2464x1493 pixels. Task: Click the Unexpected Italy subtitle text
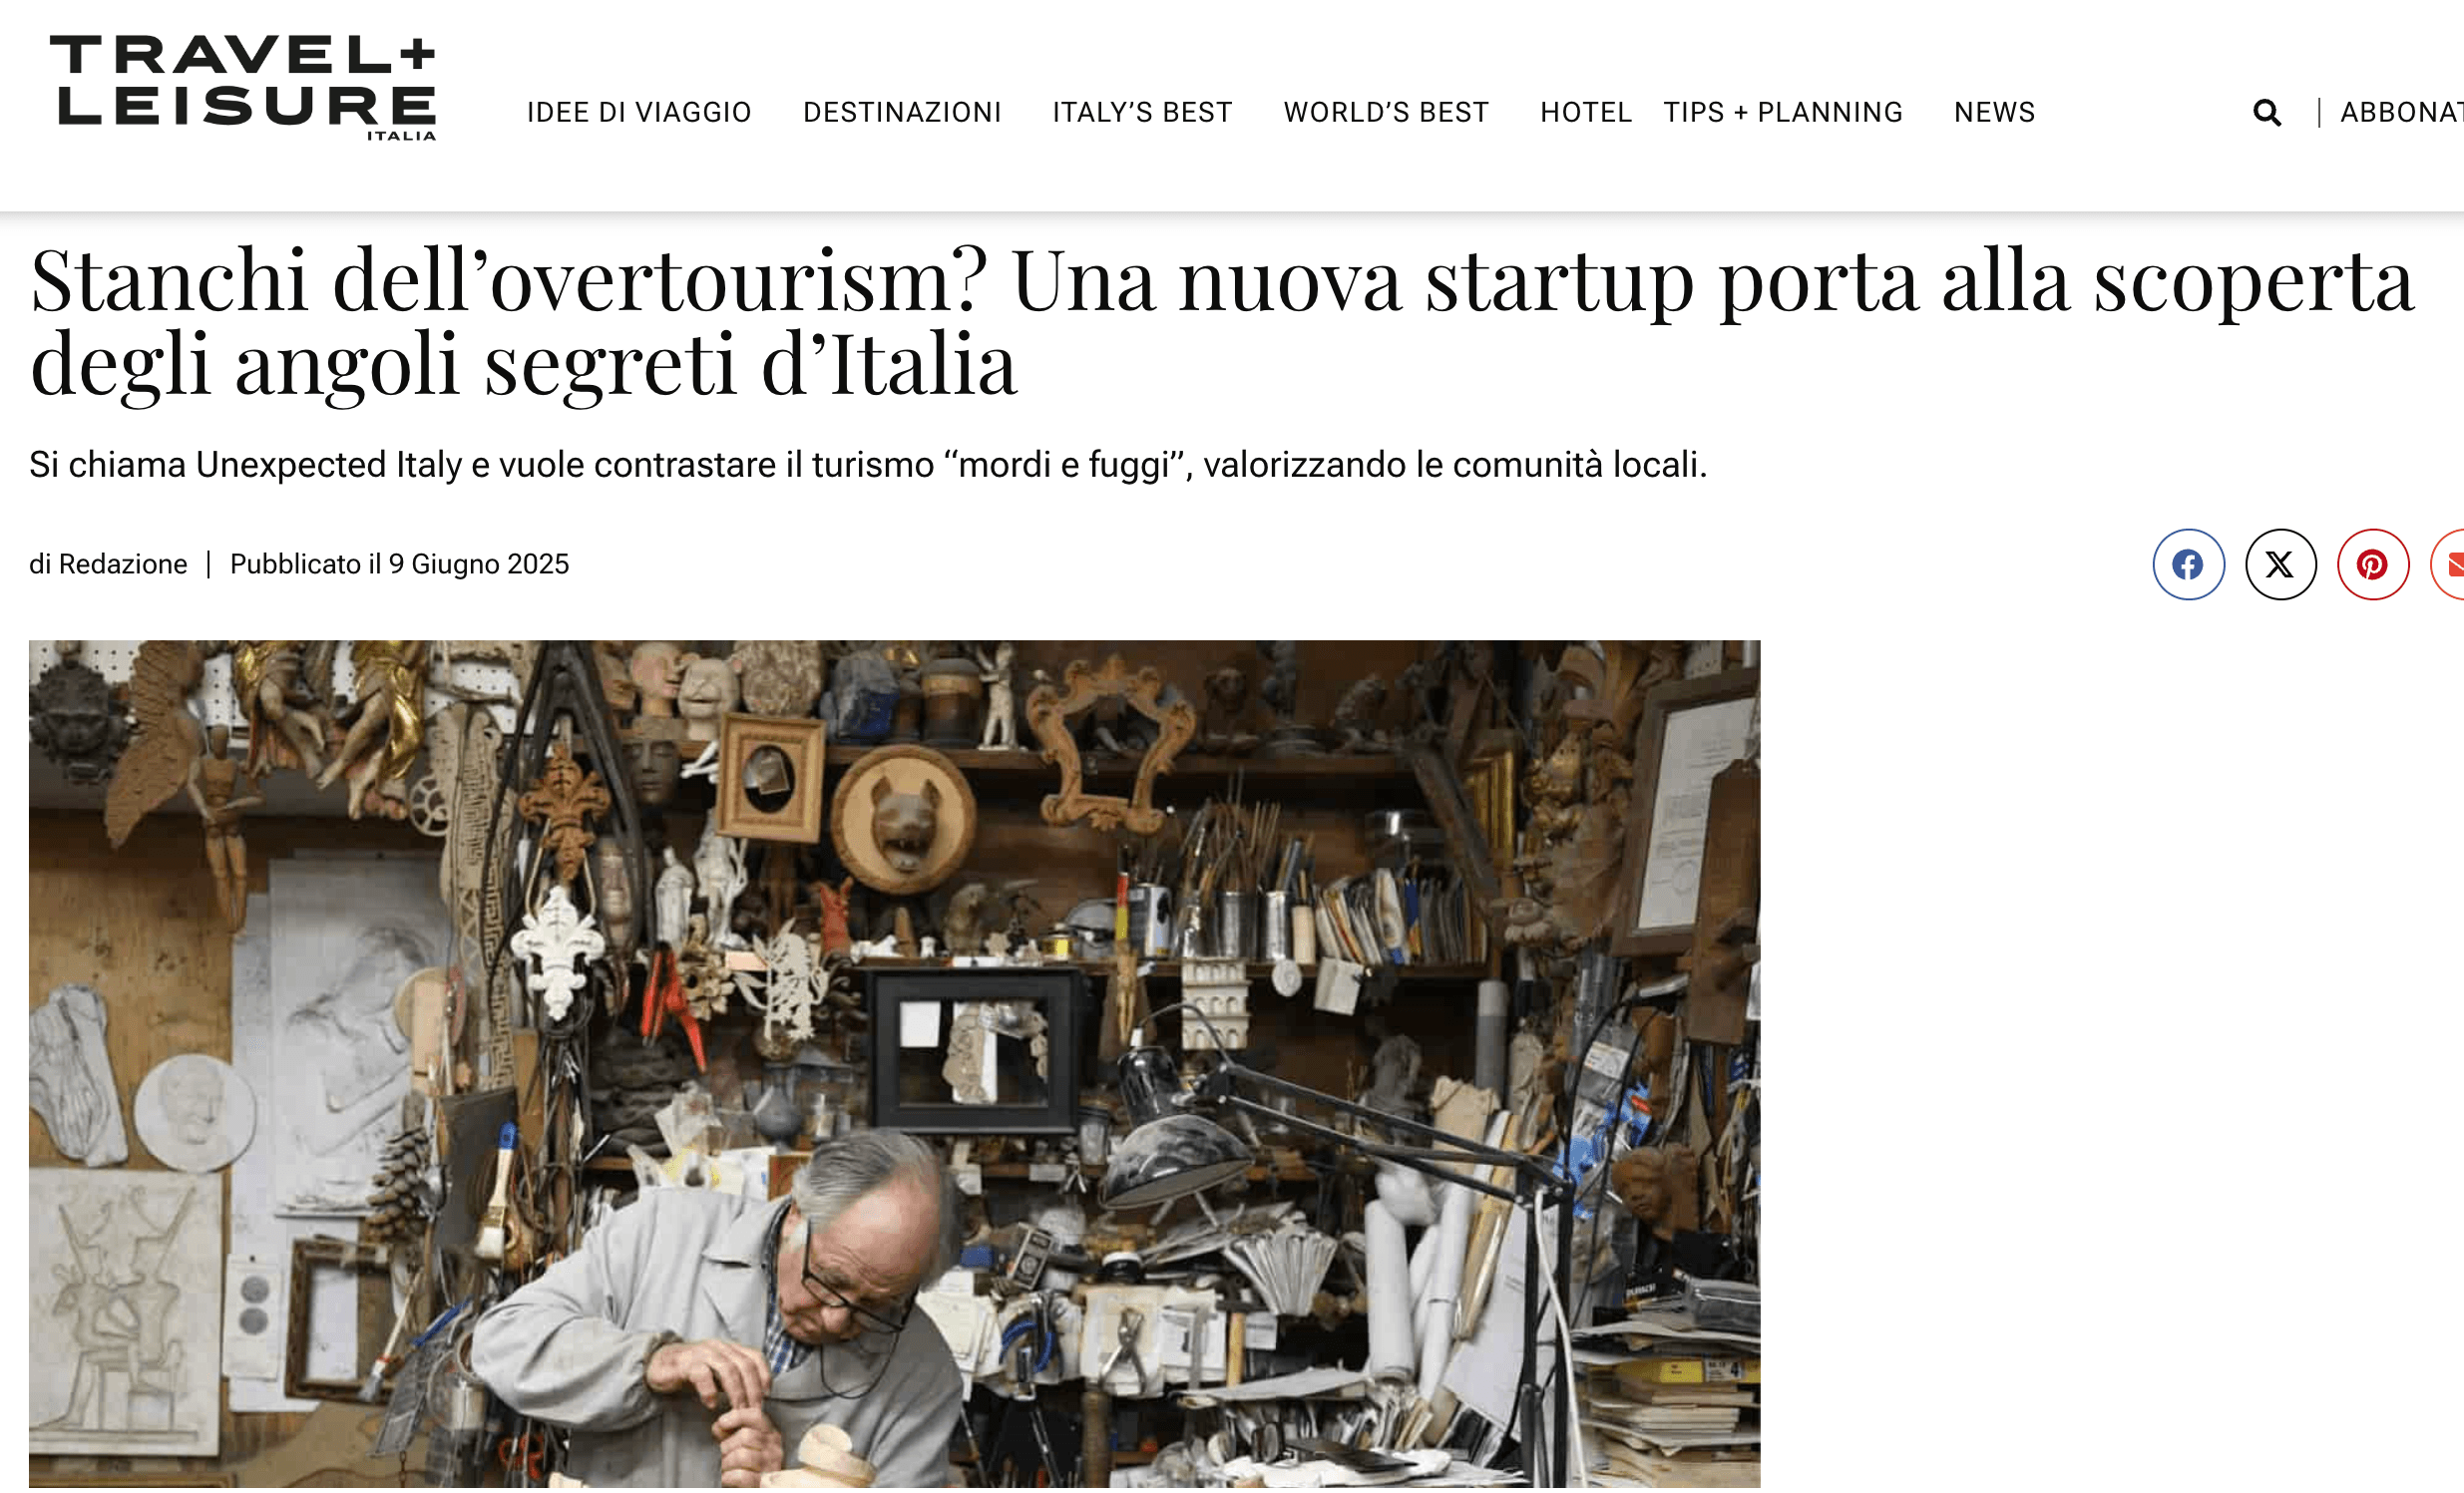pos(867,466)
